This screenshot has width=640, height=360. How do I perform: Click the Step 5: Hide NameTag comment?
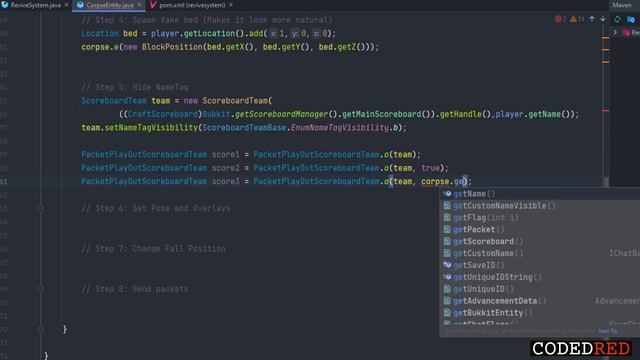[x=135, y=87]
